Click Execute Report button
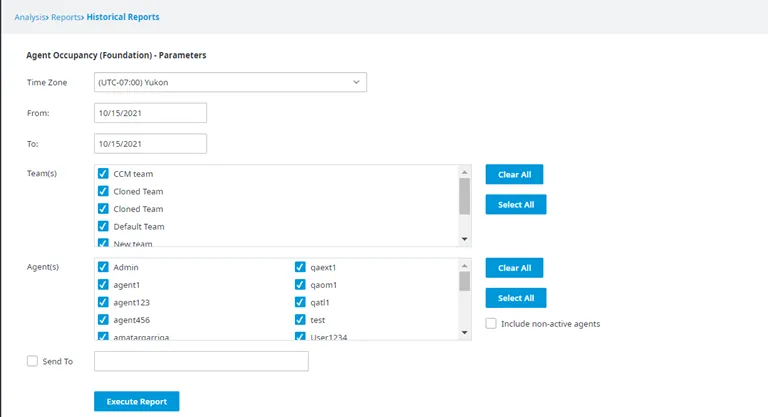The width and height of the screenshot is (768, 417). point(137,401)
